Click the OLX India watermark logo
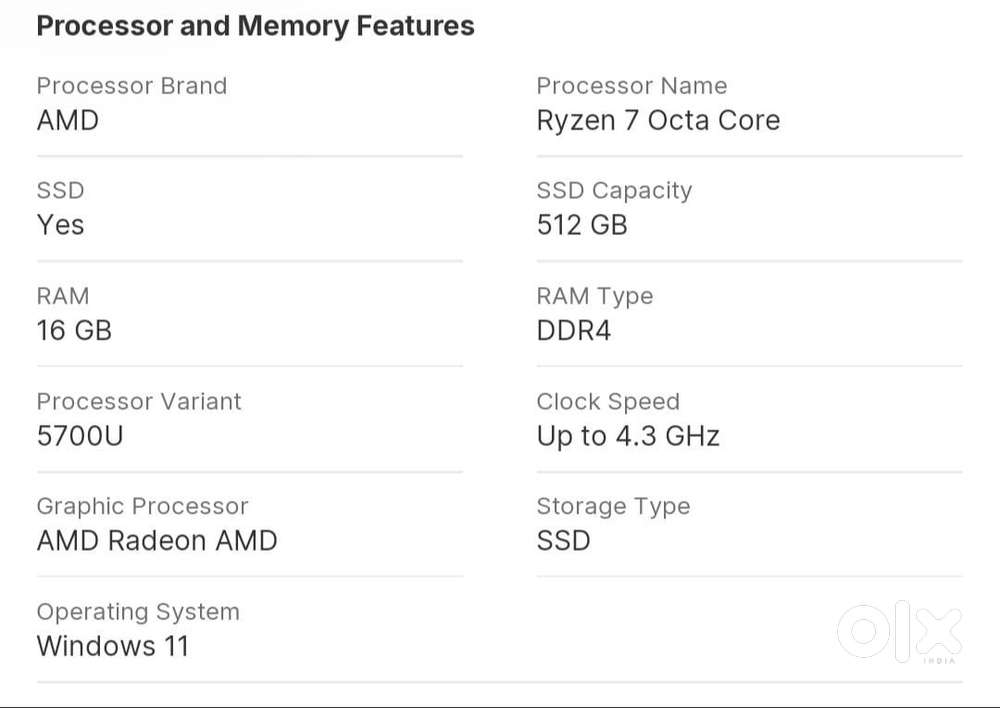The width and height of the screenshot is (1000, 708). click(x=899, y=632)
